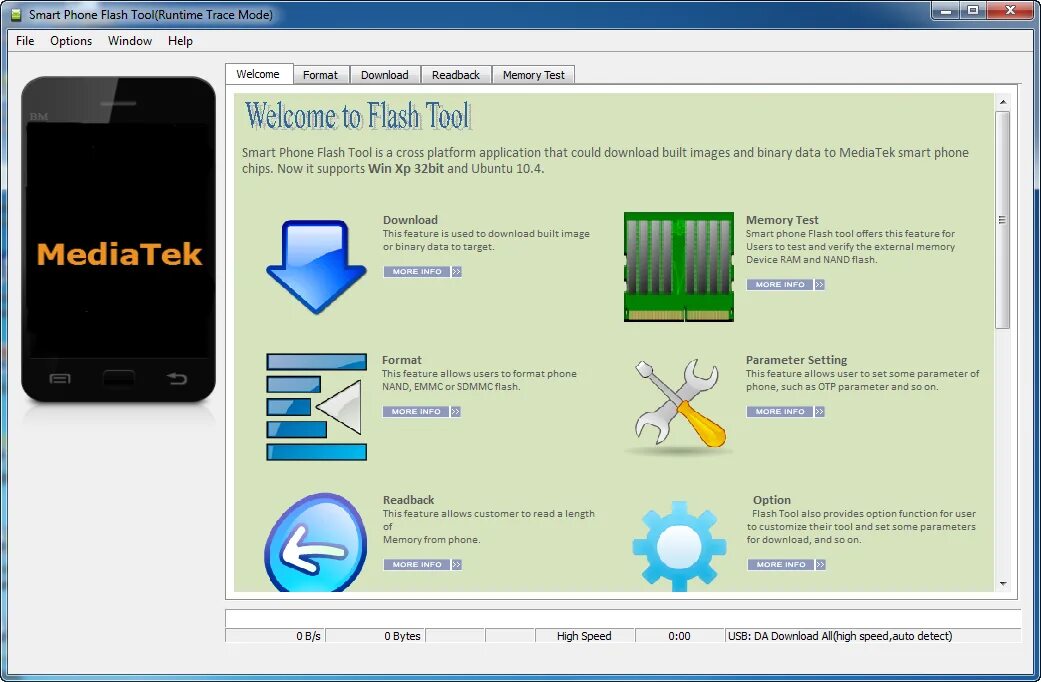Image resolution: width=1041 pixels, height=682 pixels.
Task: Click the Format blue bars icon
Action: point(316,407)
